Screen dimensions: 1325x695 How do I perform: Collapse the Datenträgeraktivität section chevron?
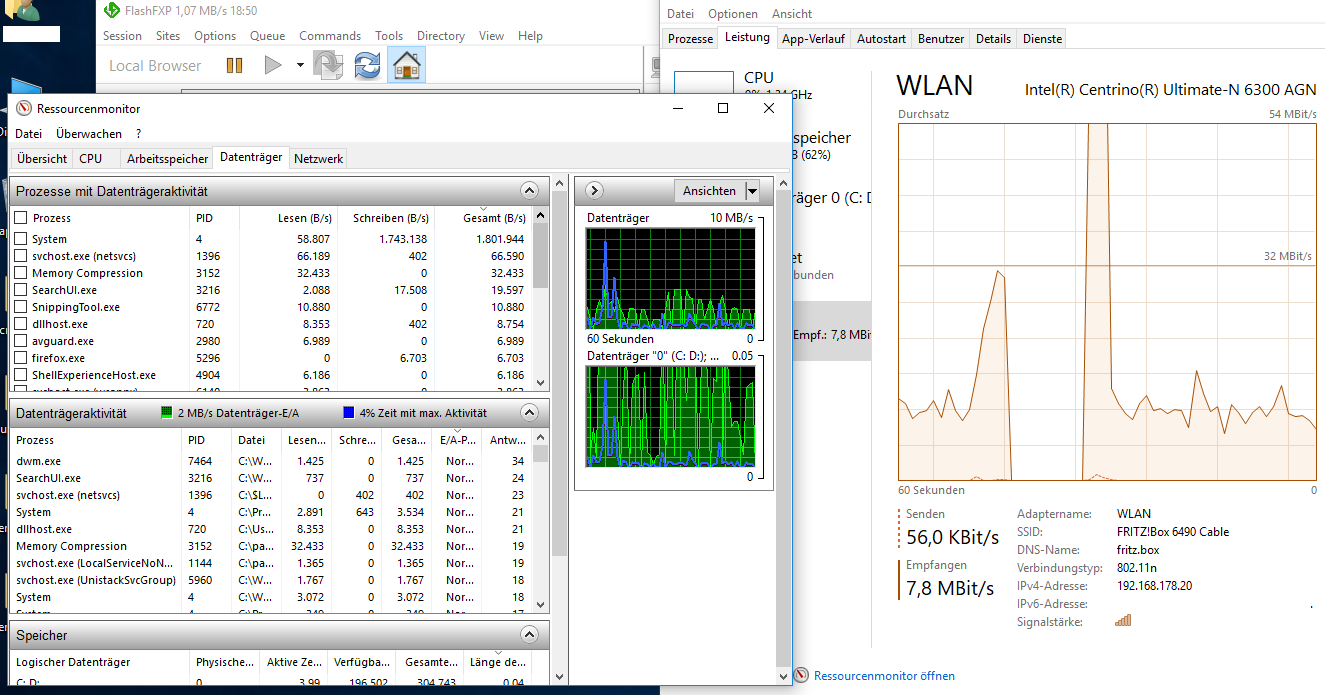529,412
